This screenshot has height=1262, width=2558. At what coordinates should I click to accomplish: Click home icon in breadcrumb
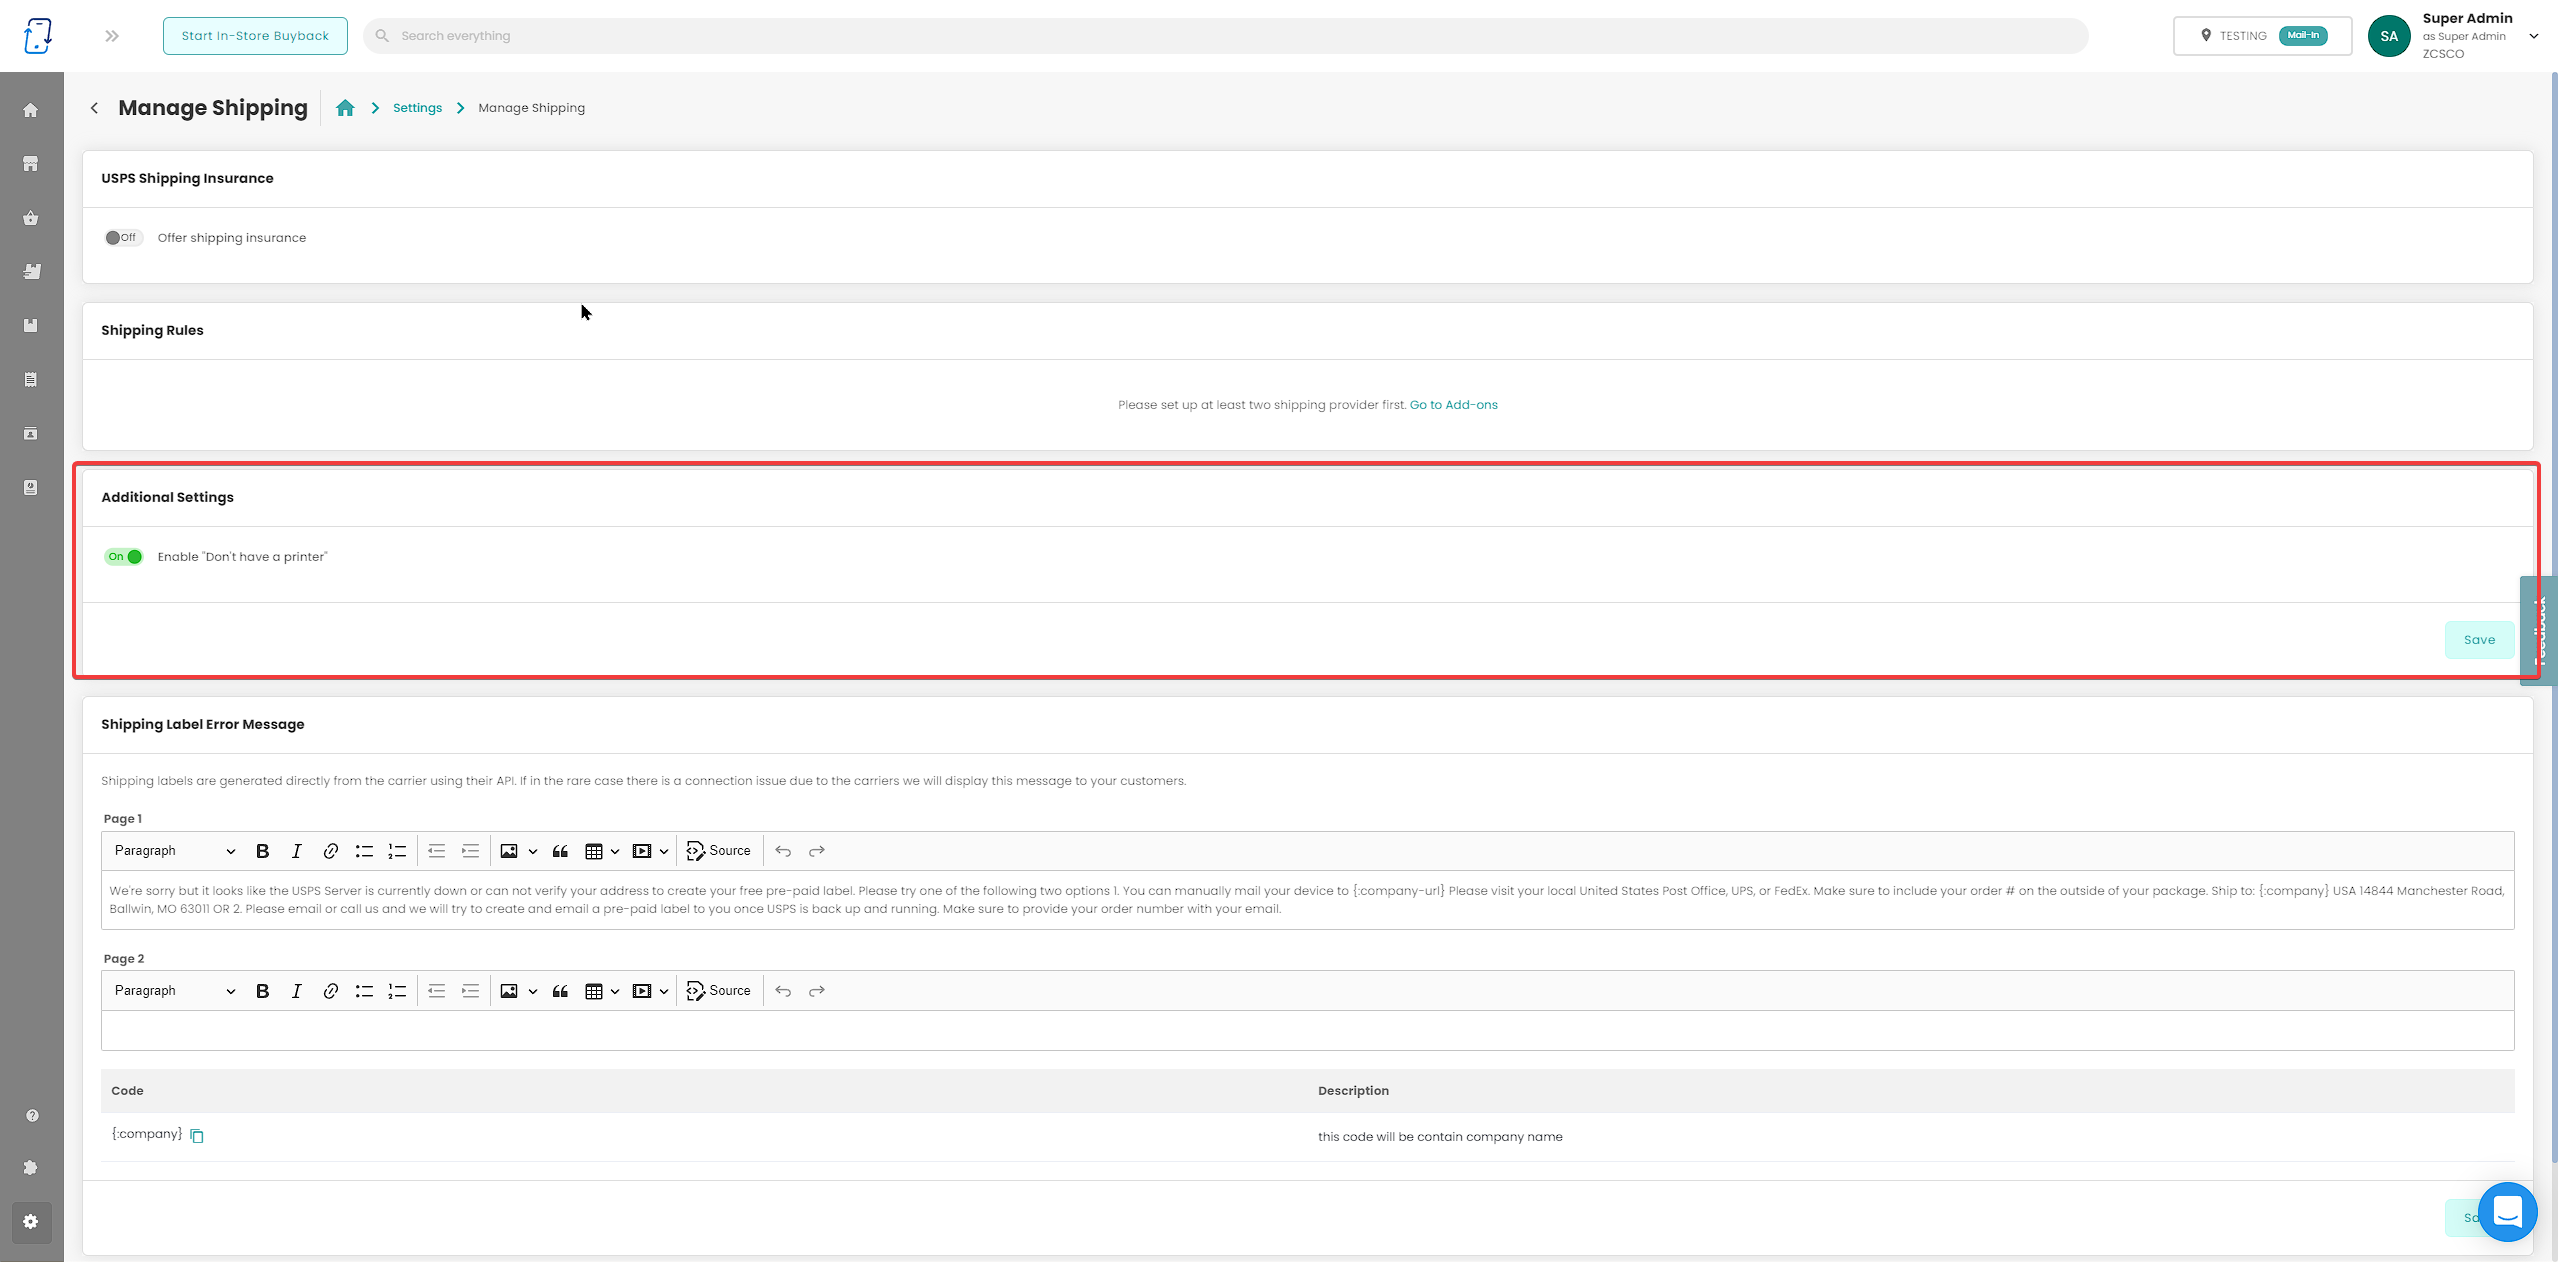point(345,108)
